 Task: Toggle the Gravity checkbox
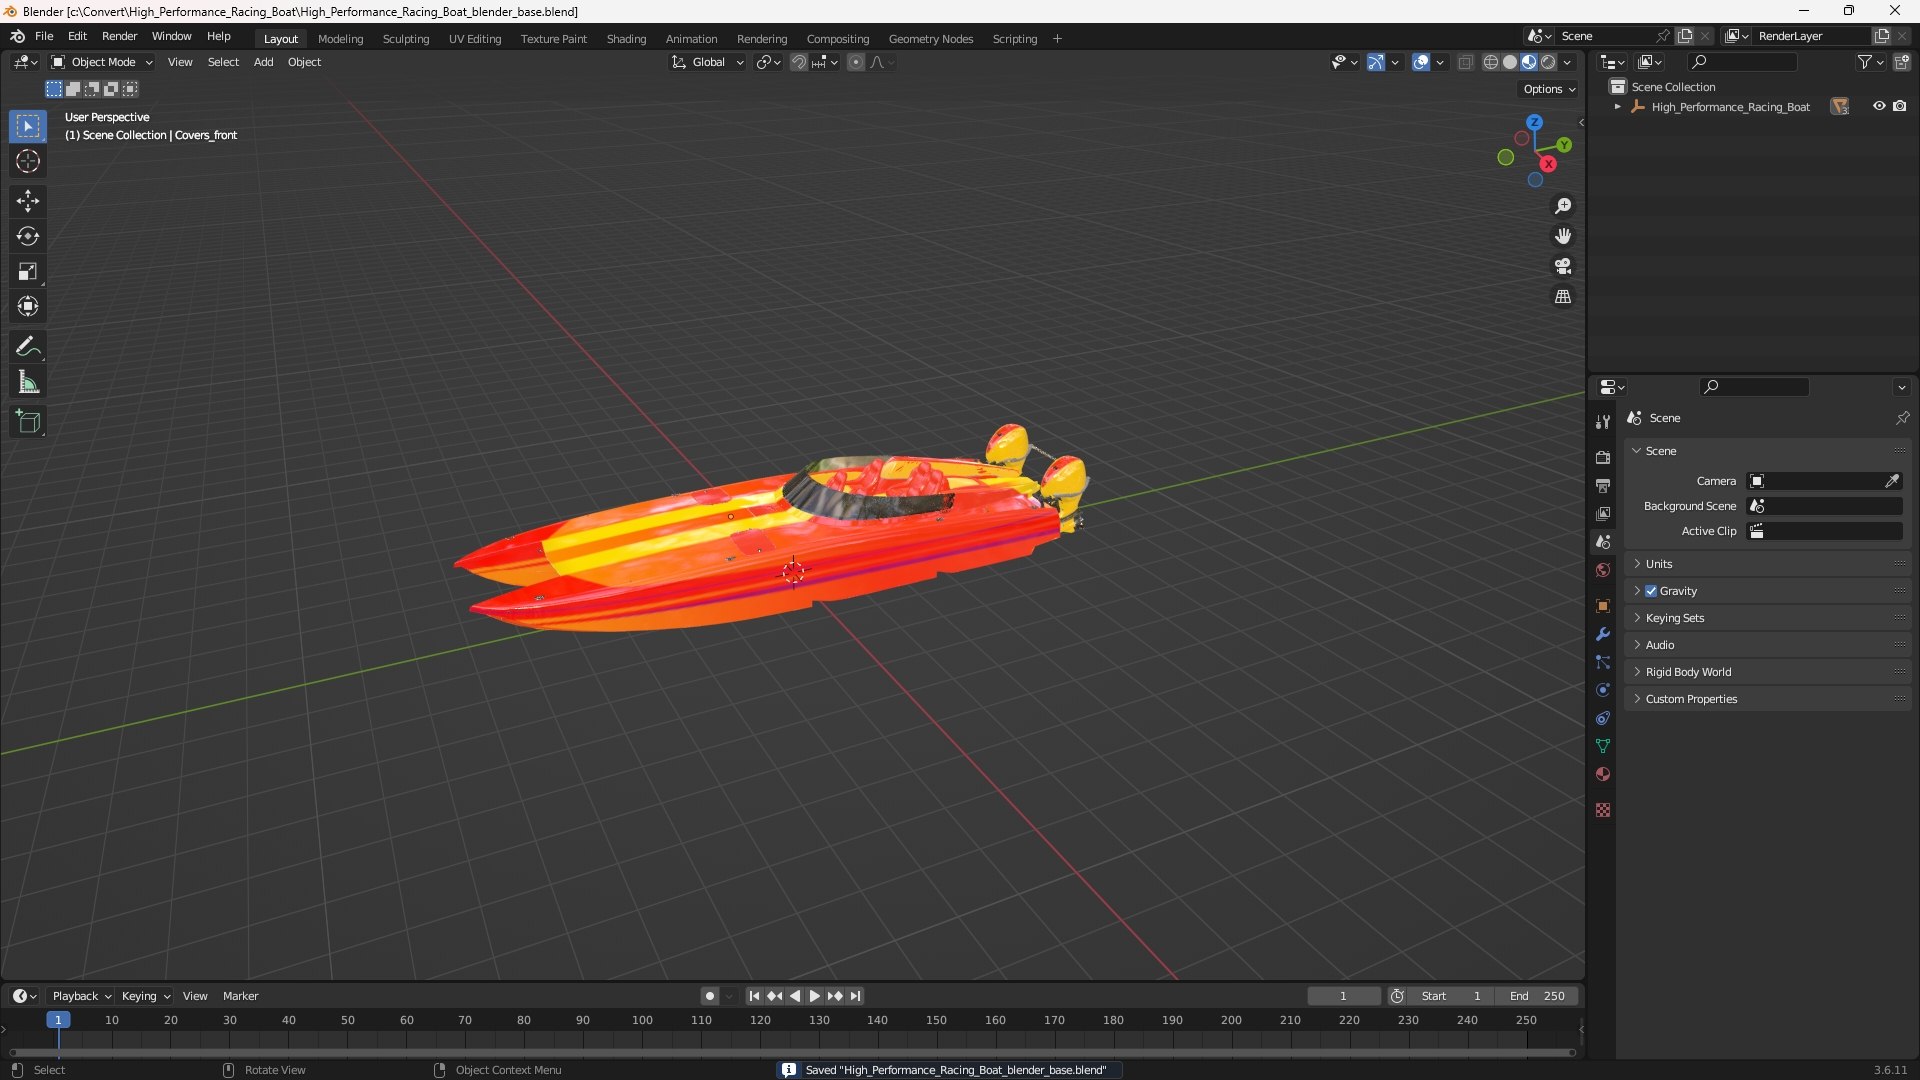pos(1651,591)
